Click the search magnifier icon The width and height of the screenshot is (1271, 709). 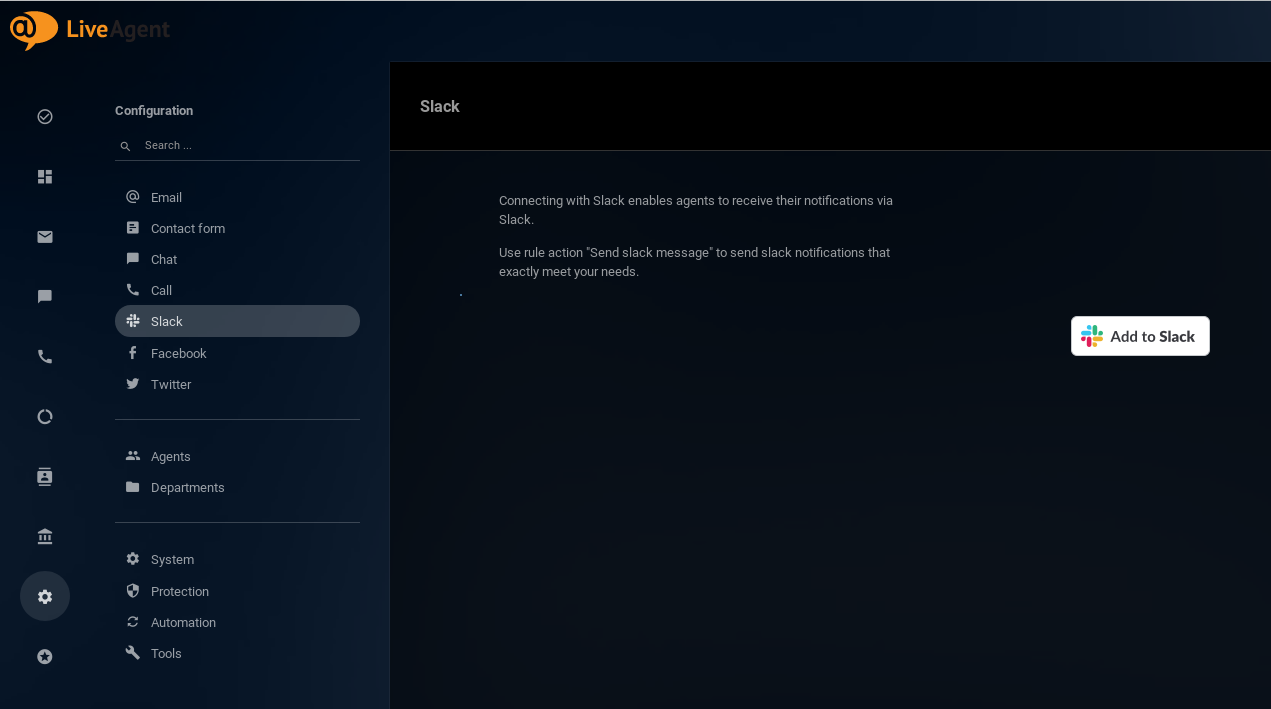click(x=126, y=146)
